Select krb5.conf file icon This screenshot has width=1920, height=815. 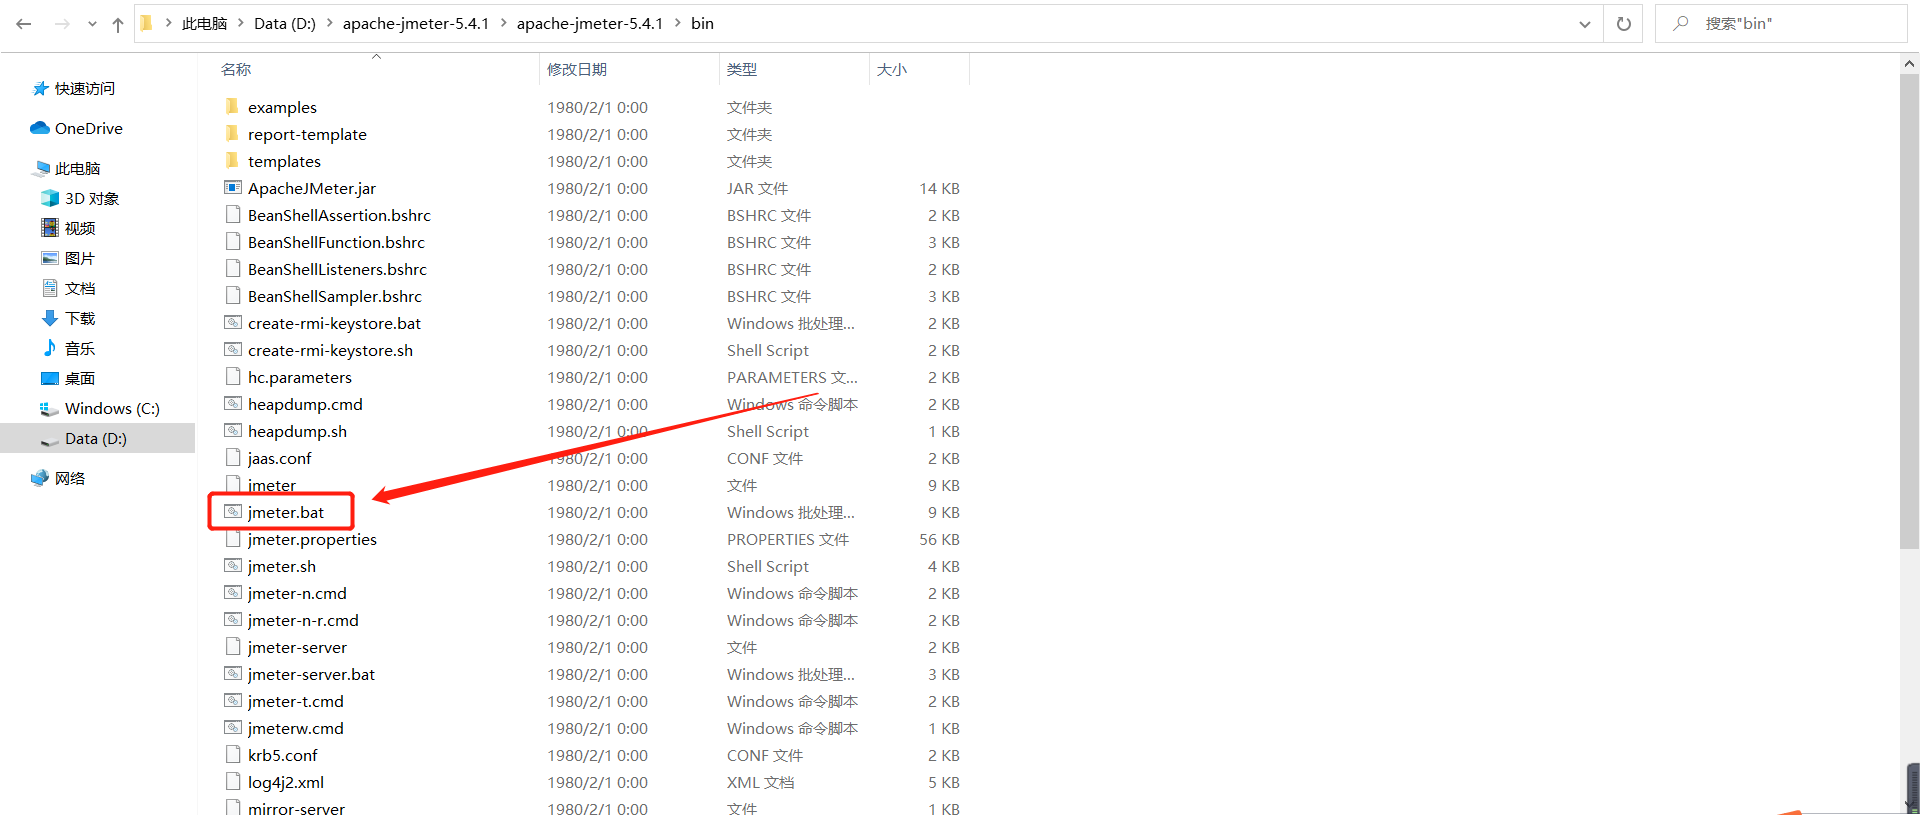coord(232,754)
